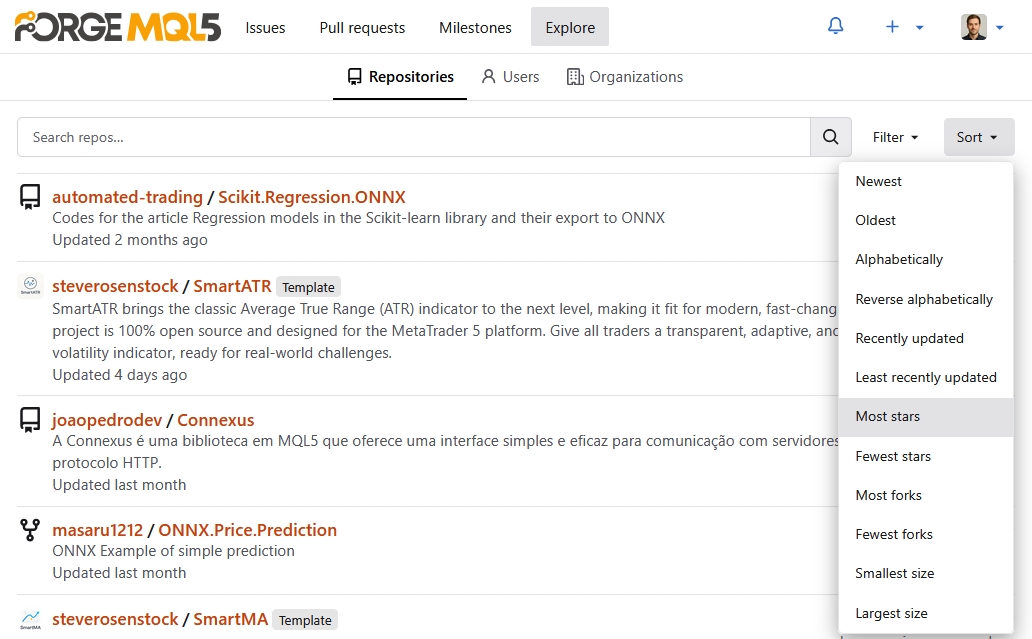This screenshot has height=639, width=1032.
Task: Click the SmartATR repository avatar
Action: pos(30,286)
